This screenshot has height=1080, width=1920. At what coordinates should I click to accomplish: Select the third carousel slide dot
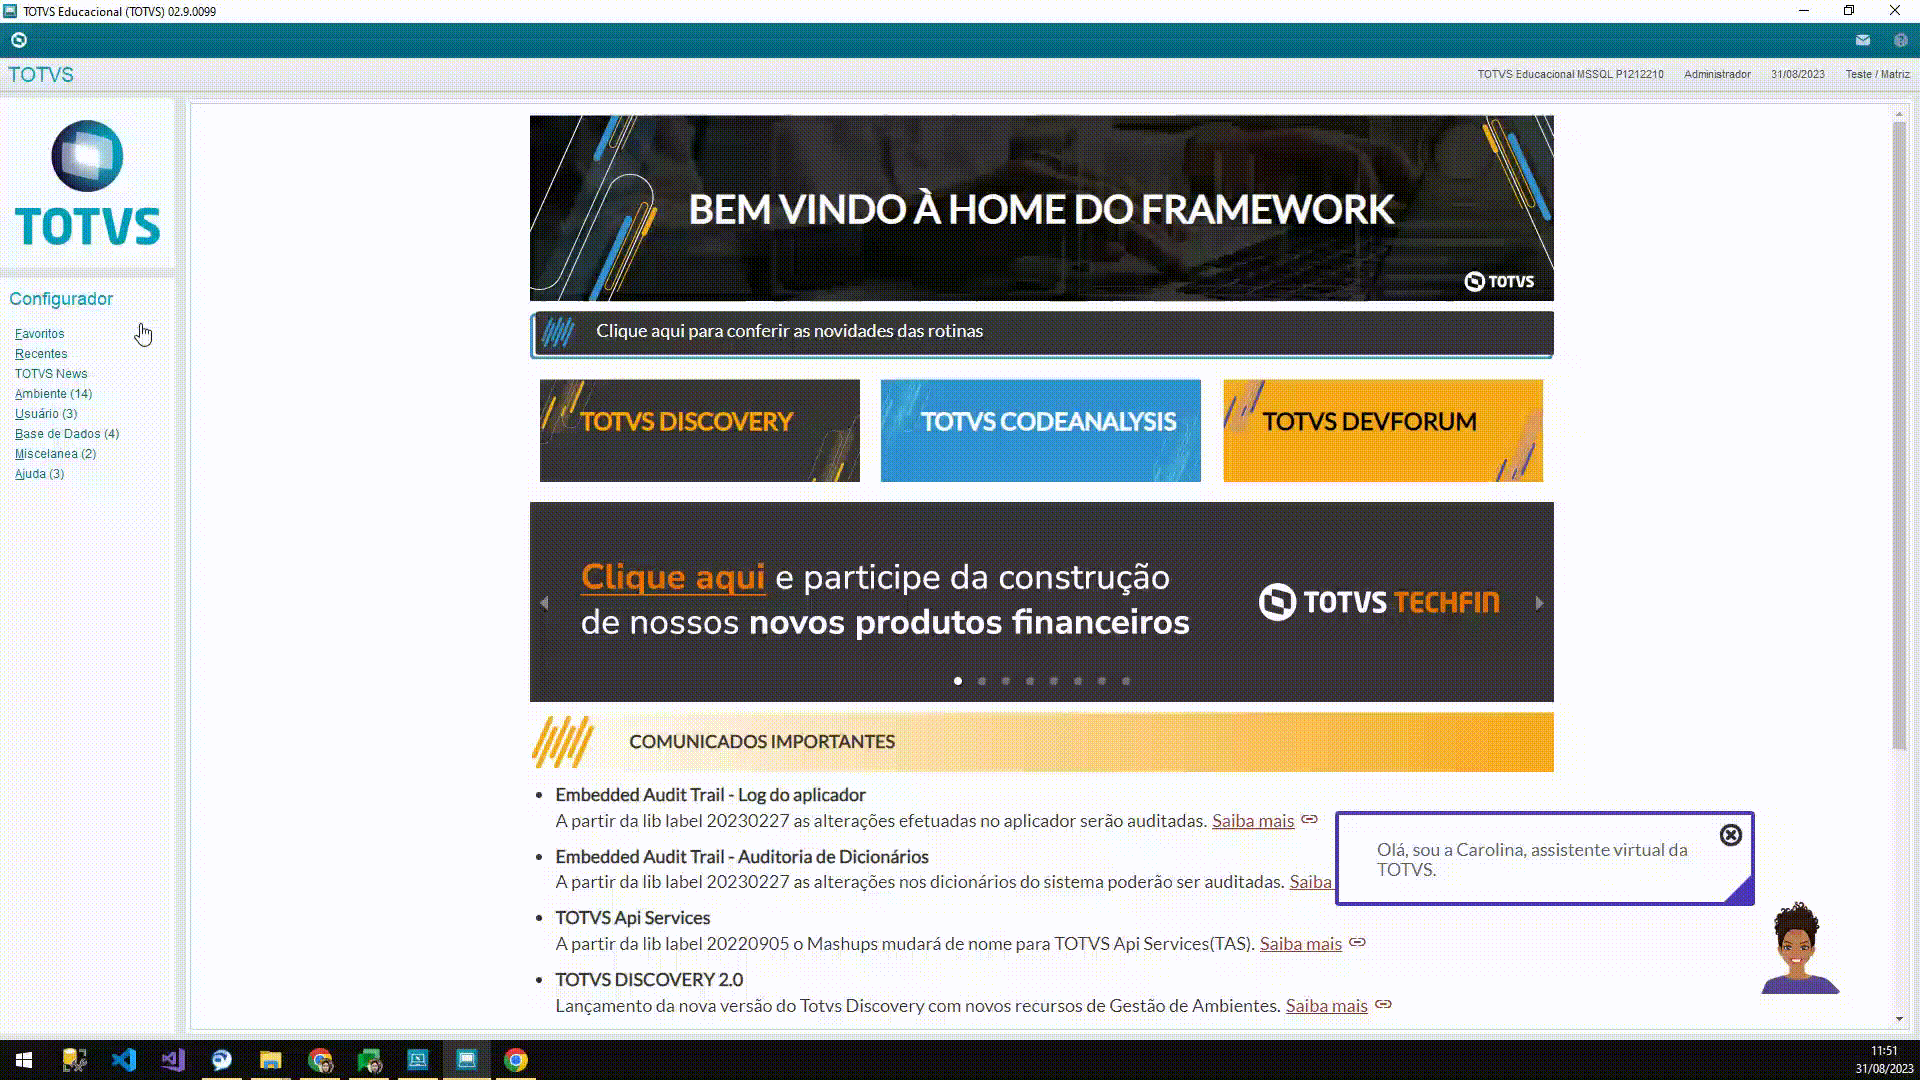[1006, 681]
